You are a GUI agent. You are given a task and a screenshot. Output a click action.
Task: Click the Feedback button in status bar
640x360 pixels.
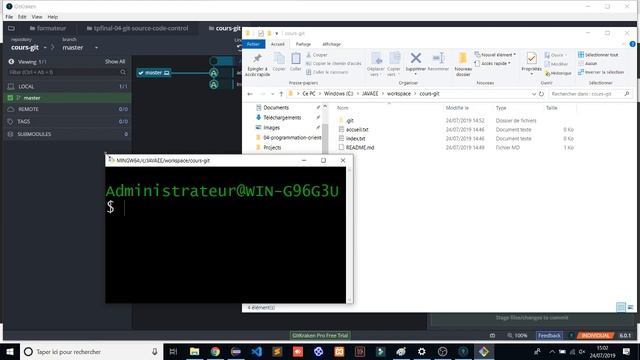pos(549,336)
